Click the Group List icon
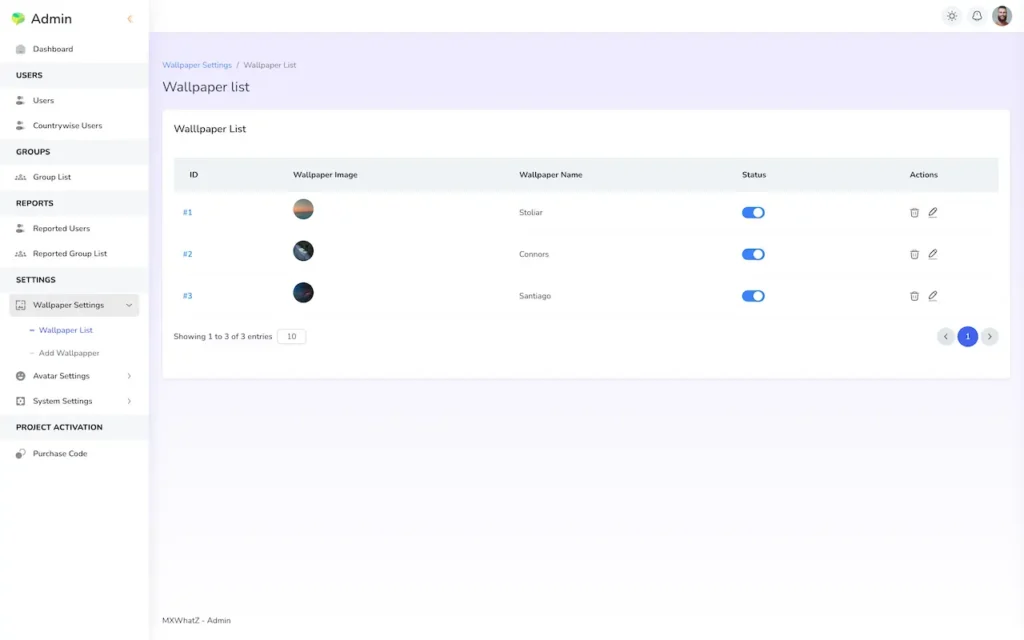 tap(20, 177)
